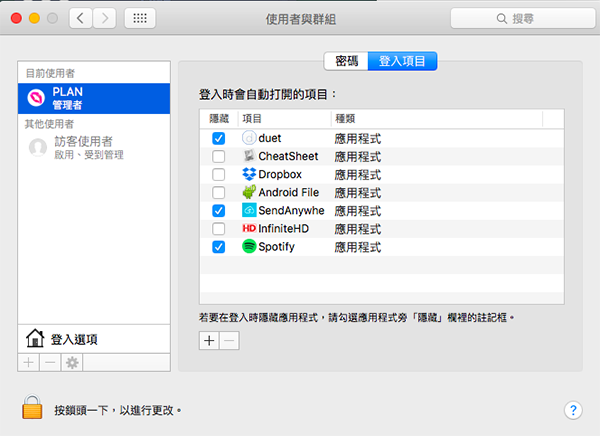
Task: Click 應用程式 type in the Dropbox row
Action: click(358, 175)
